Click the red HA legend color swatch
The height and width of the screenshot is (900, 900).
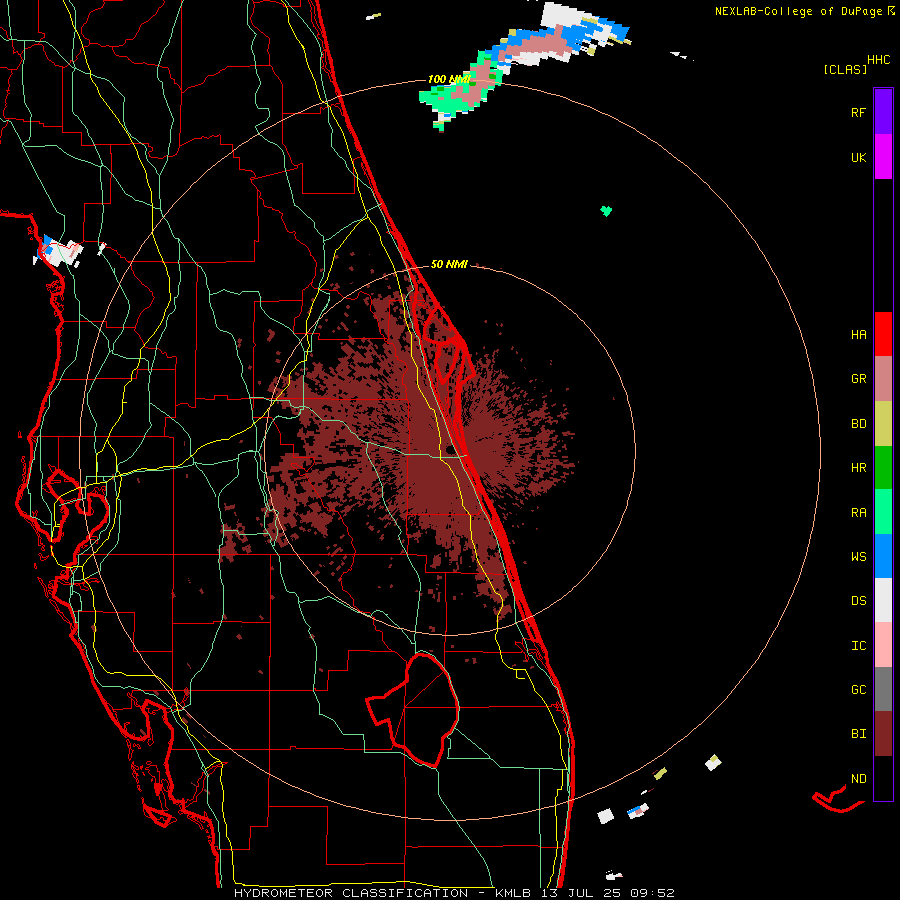tap(883, 334)
